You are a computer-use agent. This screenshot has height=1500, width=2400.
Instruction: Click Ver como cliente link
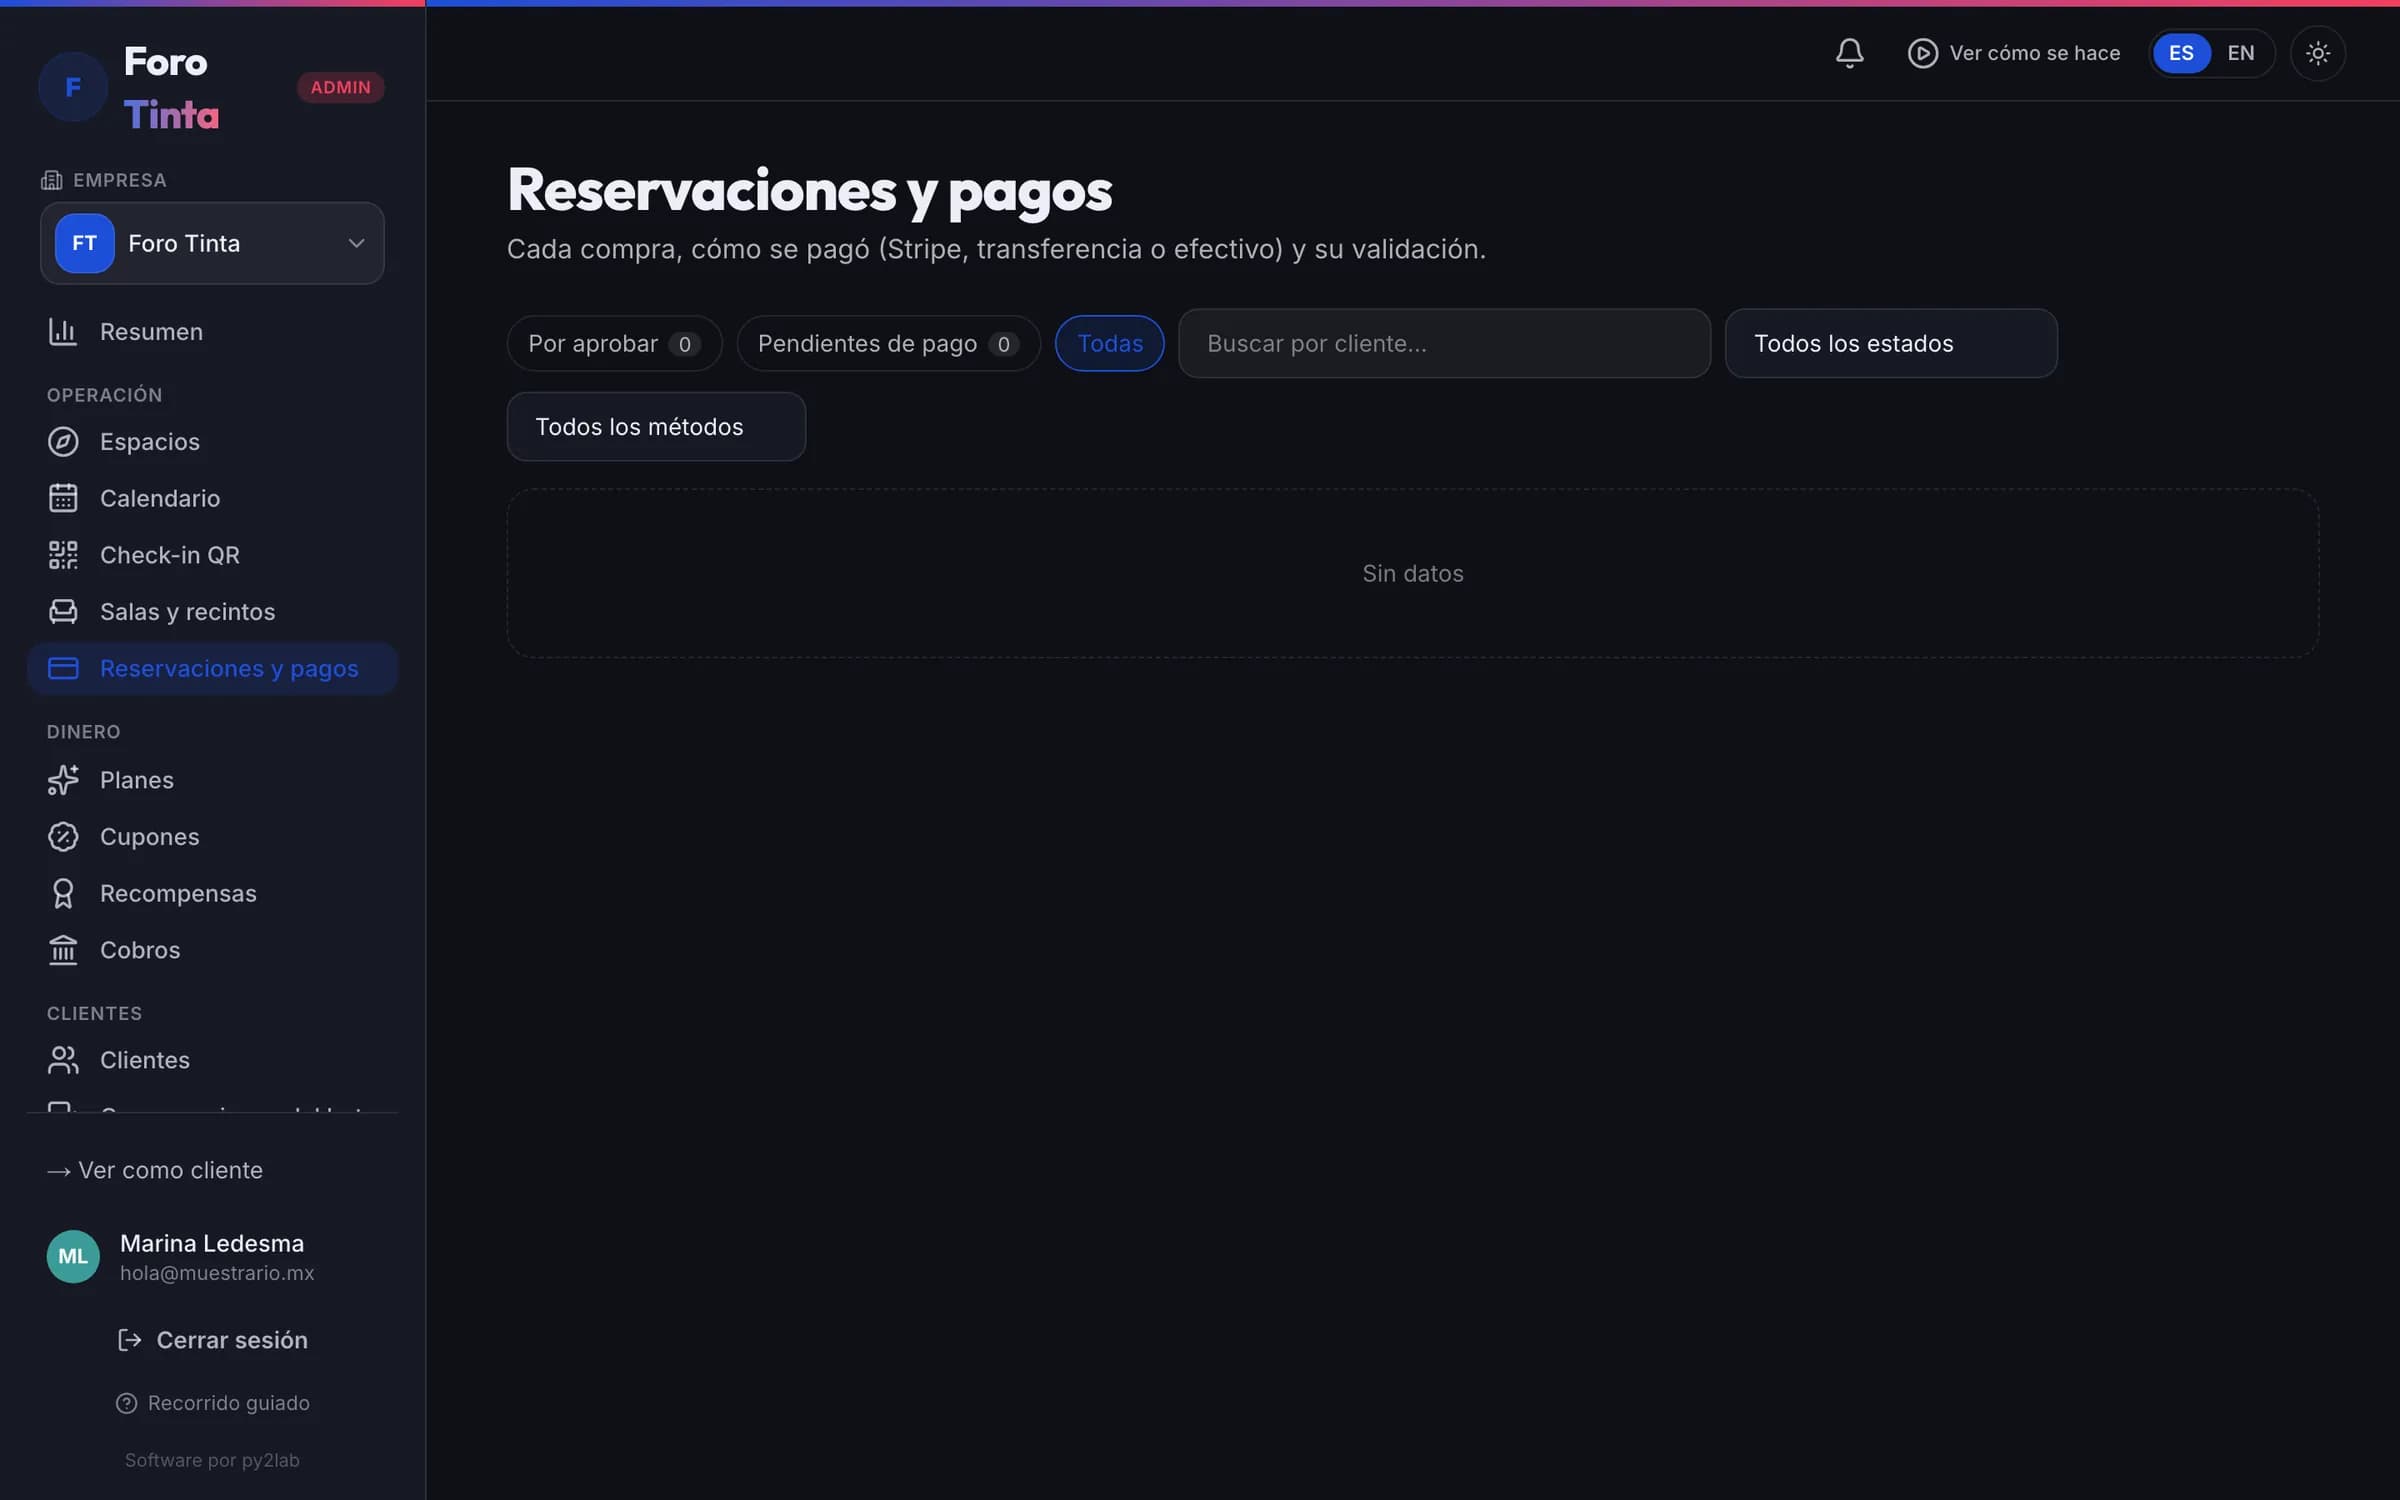tap(155, 1170)
